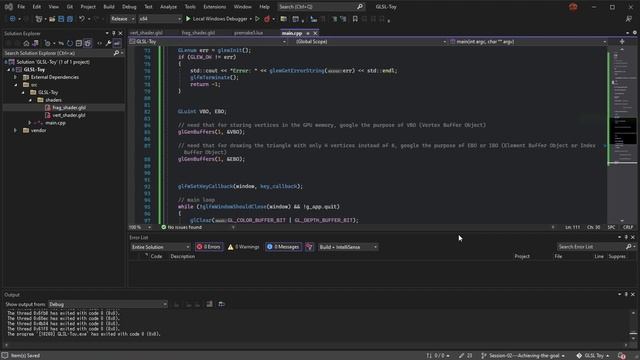Open the x64 platform dropdown
The width and height of the screenshot is (640, 360).
pos(160,19)
